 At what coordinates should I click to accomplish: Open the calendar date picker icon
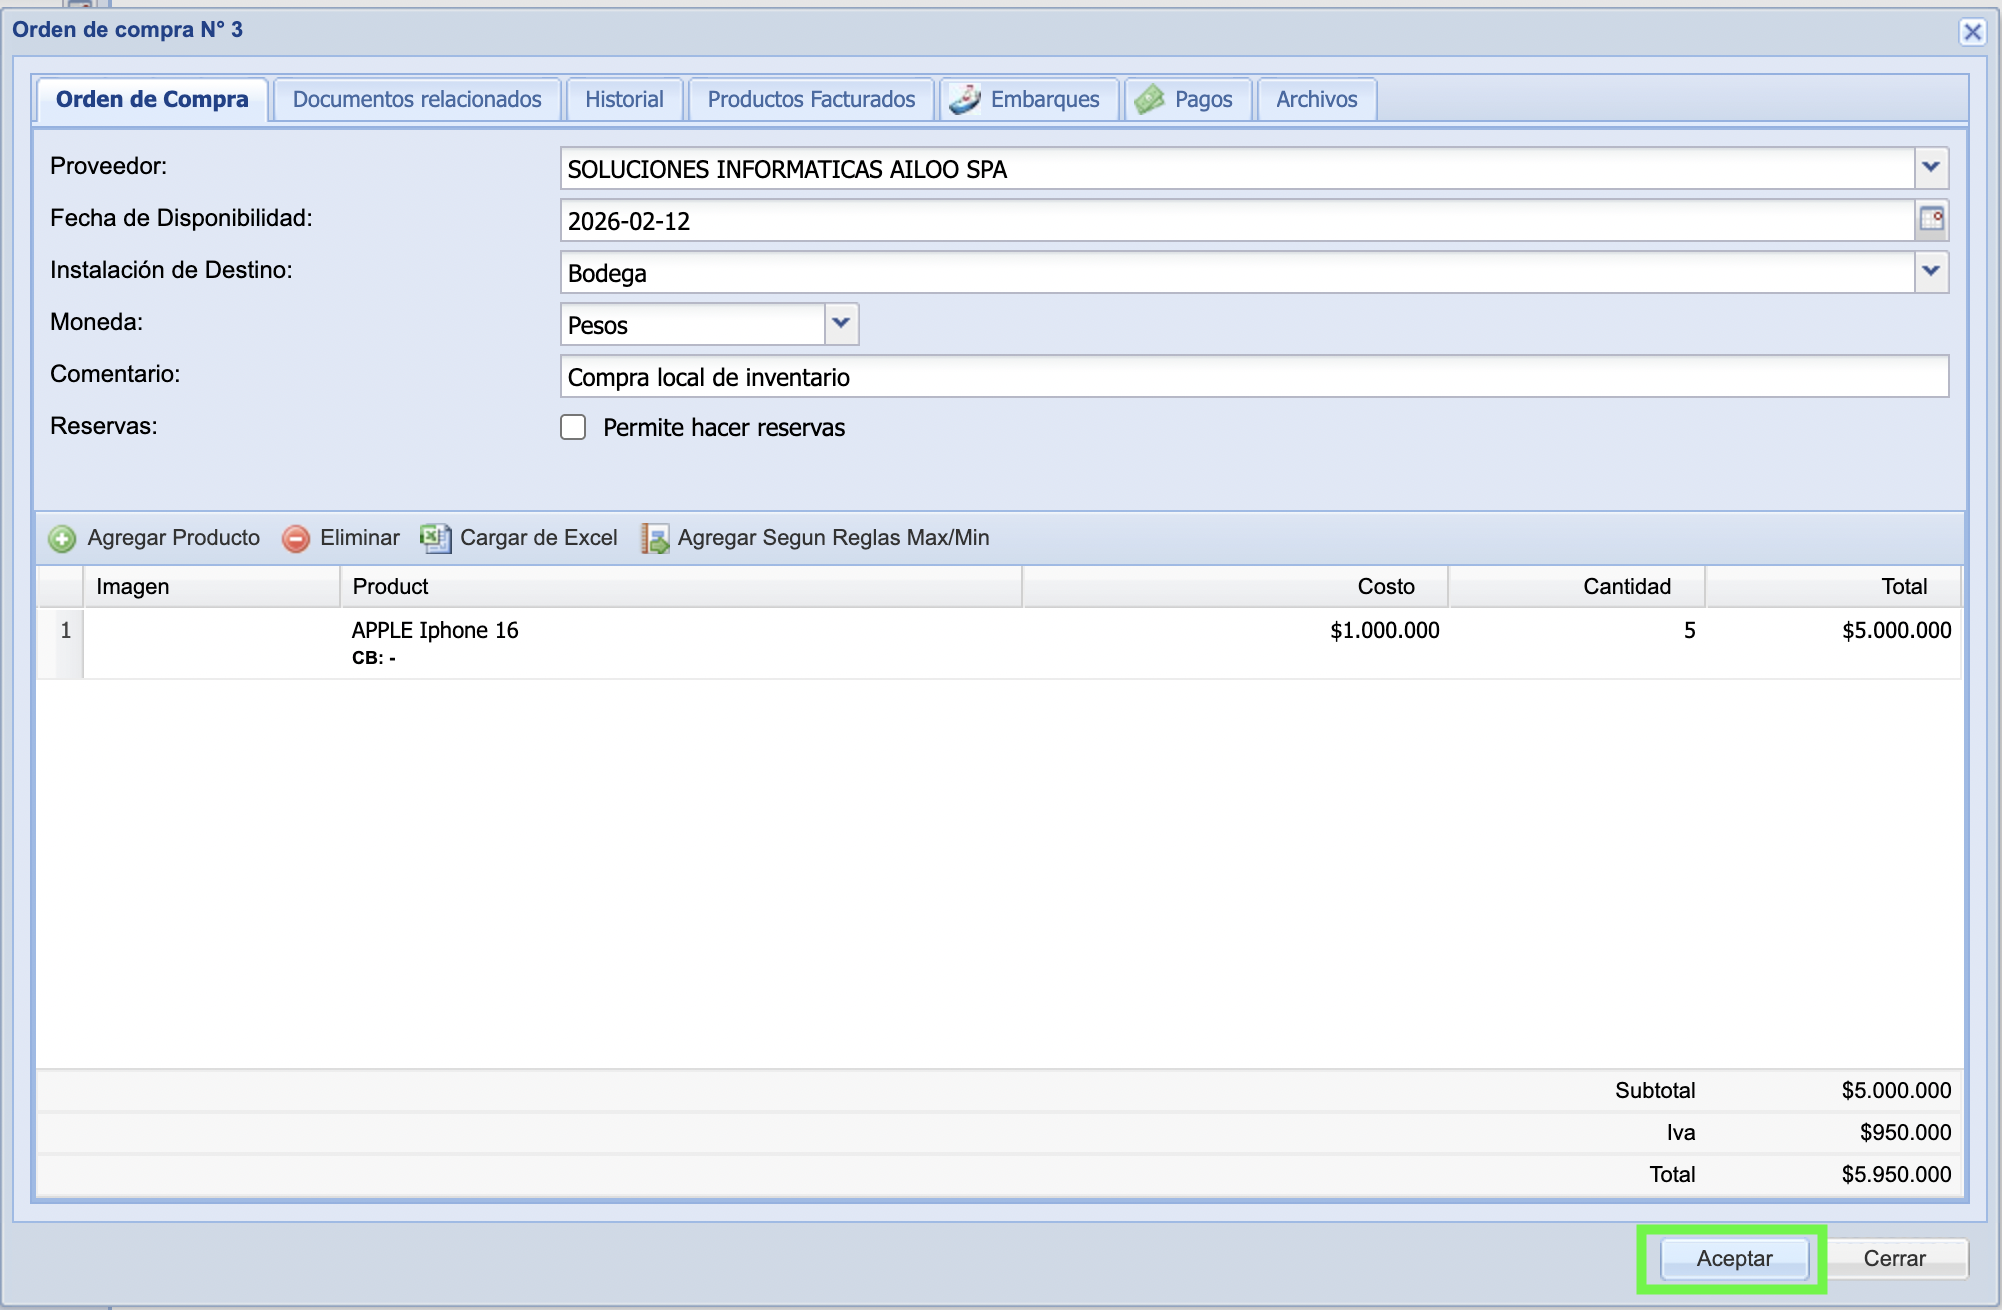tap(1931, 220)
